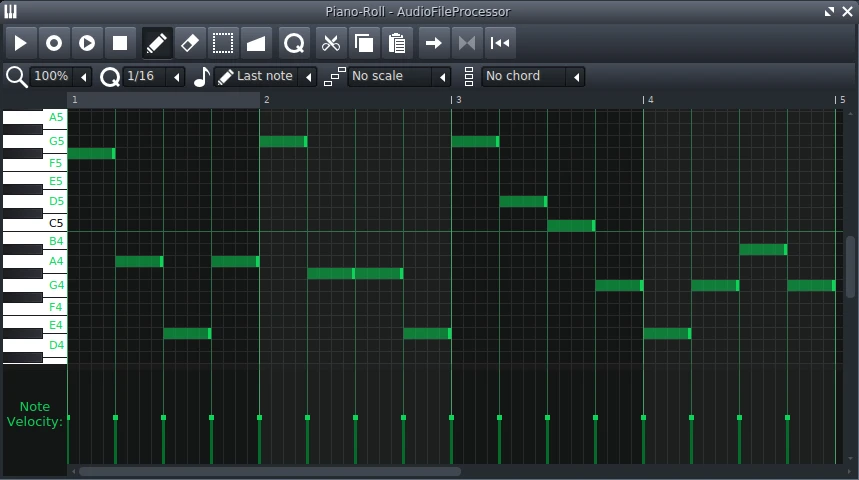
Task: Click the quantization Q icon beside 1/16
Action: coord(110,77)
